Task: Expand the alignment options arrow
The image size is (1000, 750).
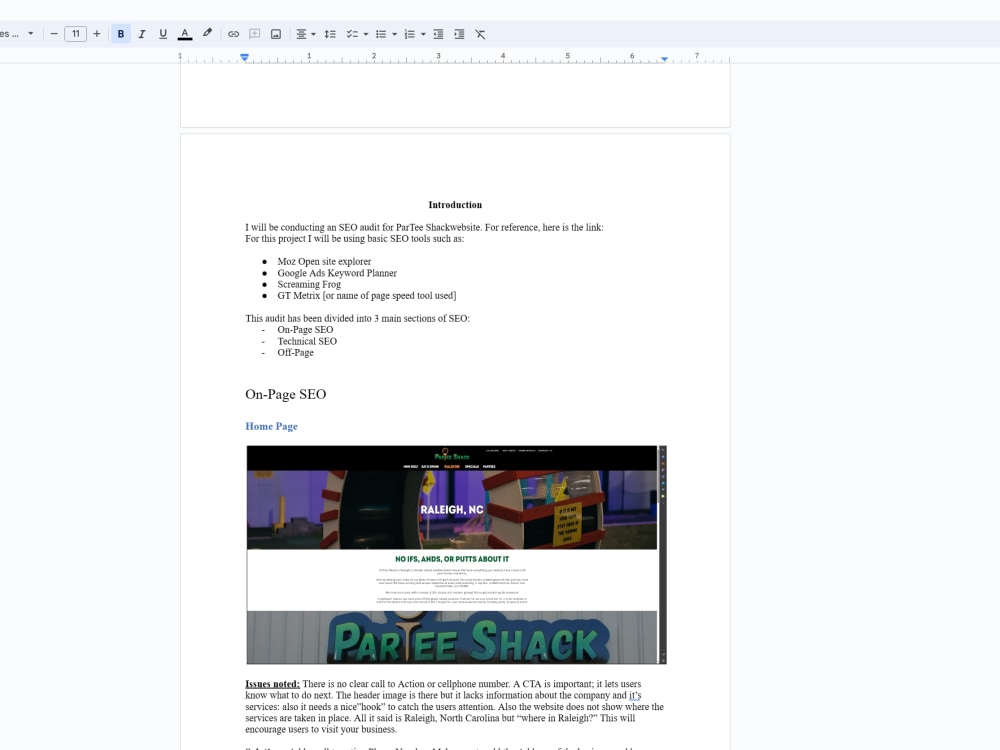Action: point(313,34)
